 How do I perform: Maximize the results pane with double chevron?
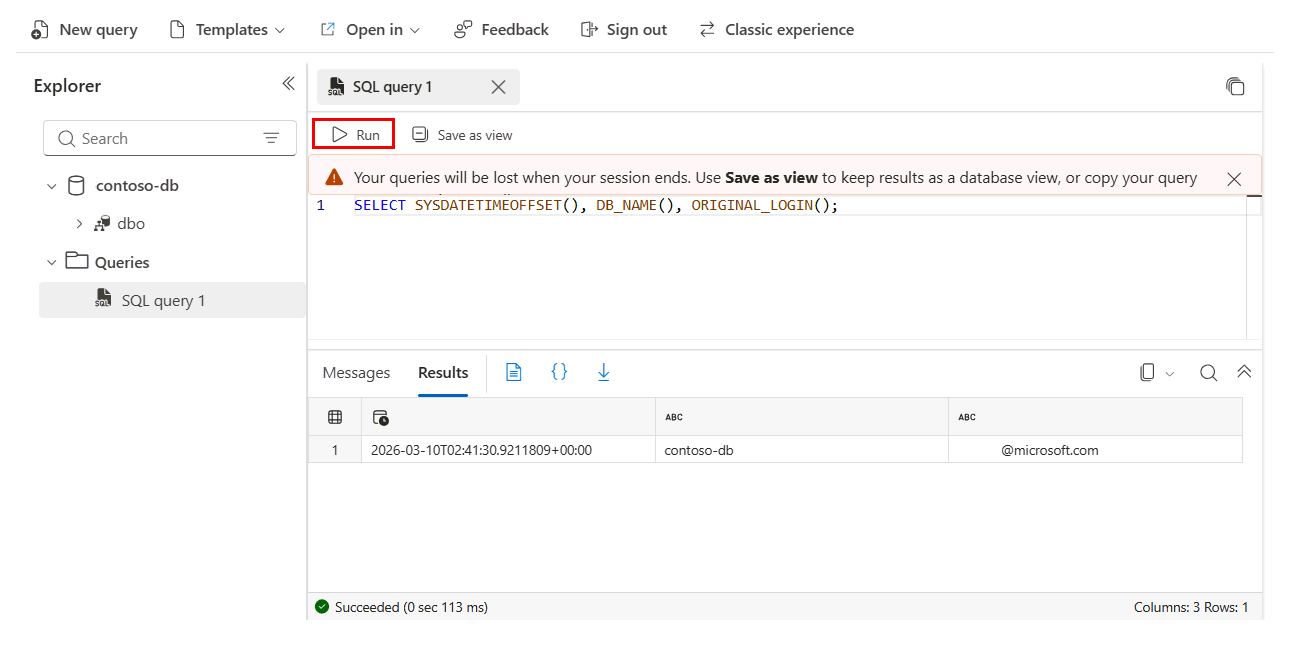pyautogui.click(x=1244, y=371)
